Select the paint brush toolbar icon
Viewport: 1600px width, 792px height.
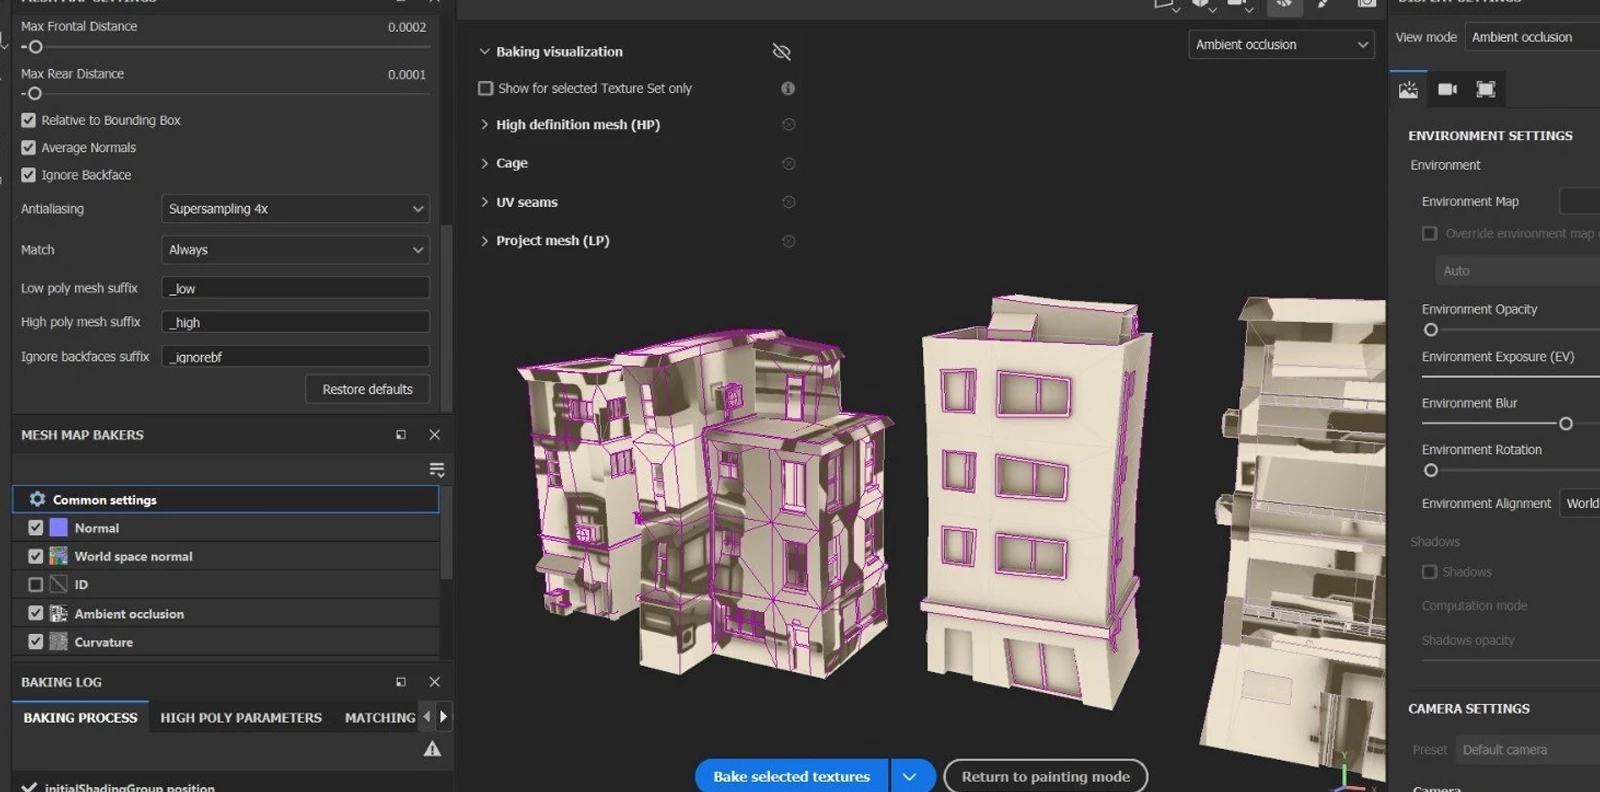[1324, 4]
